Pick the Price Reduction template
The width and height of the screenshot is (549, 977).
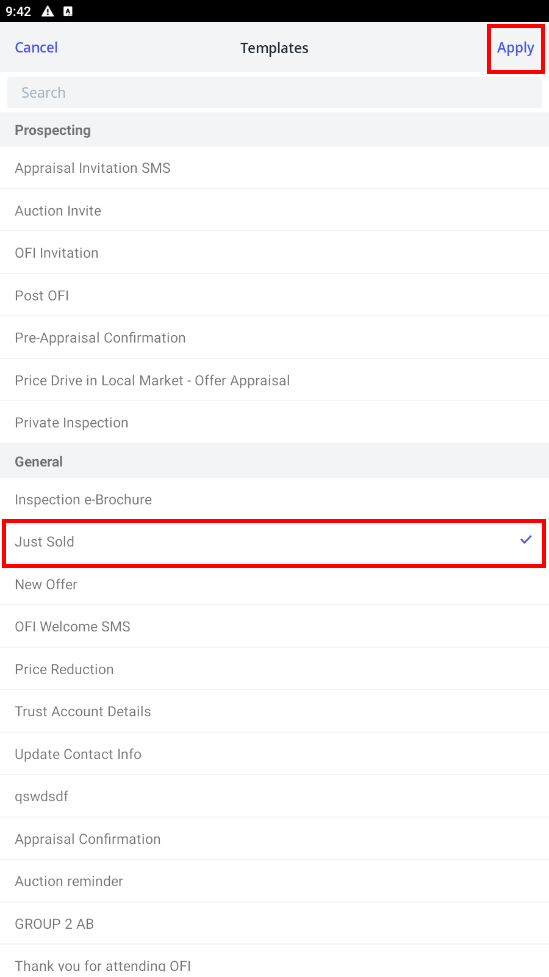click(274, 669)
